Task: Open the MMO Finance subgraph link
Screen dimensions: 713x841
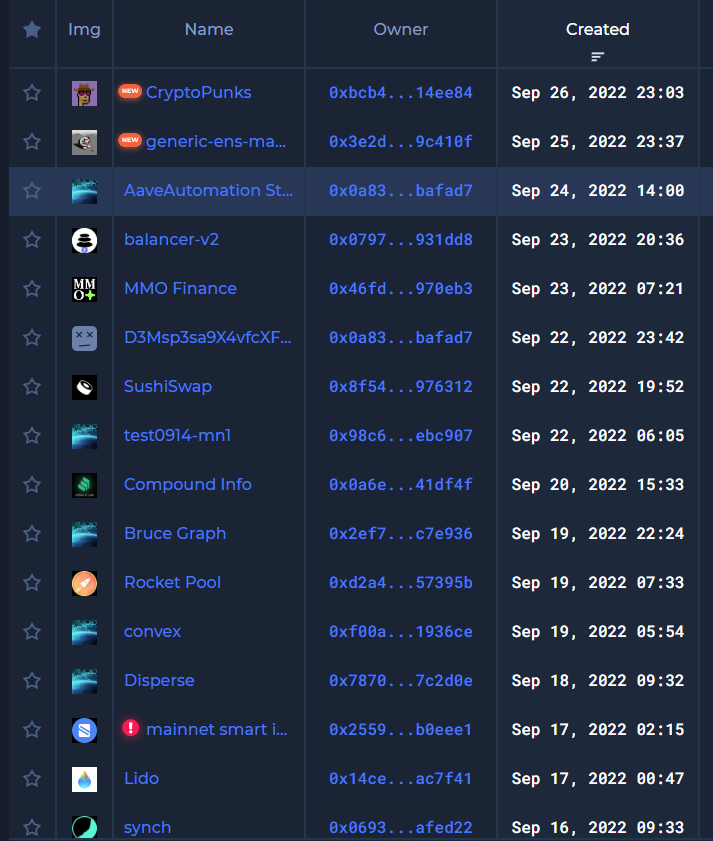Action: [x=180, y=289]
